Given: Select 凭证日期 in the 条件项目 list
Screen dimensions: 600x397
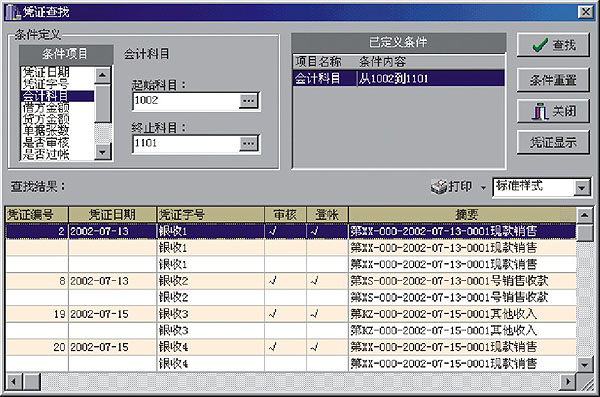Looking at the screenshot, I should coord(46,72).
